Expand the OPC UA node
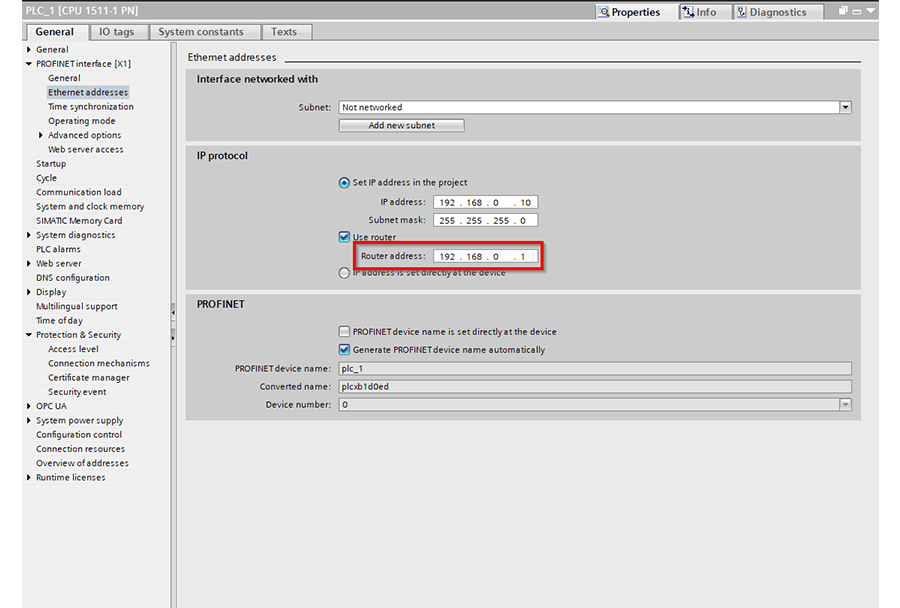Image resolution: width=900 pixels, height=608 pixels. coord(29,406)
